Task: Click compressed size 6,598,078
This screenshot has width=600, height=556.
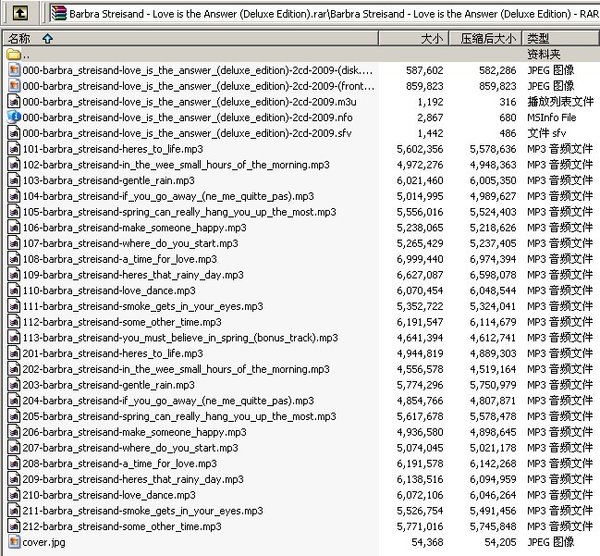Action: point(493,275)
